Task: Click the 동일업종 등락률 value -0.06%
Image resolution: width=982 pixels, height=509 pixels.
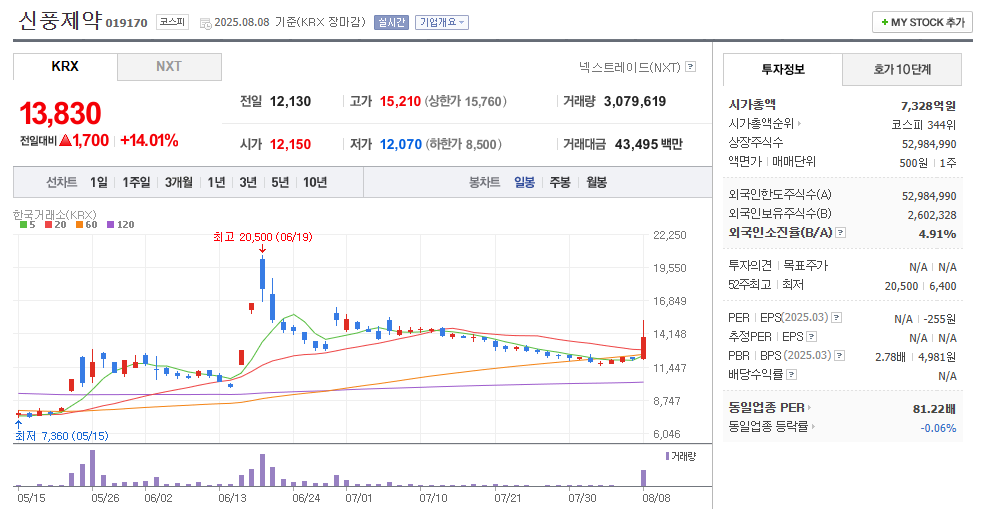Action: [x=938, y=428]
